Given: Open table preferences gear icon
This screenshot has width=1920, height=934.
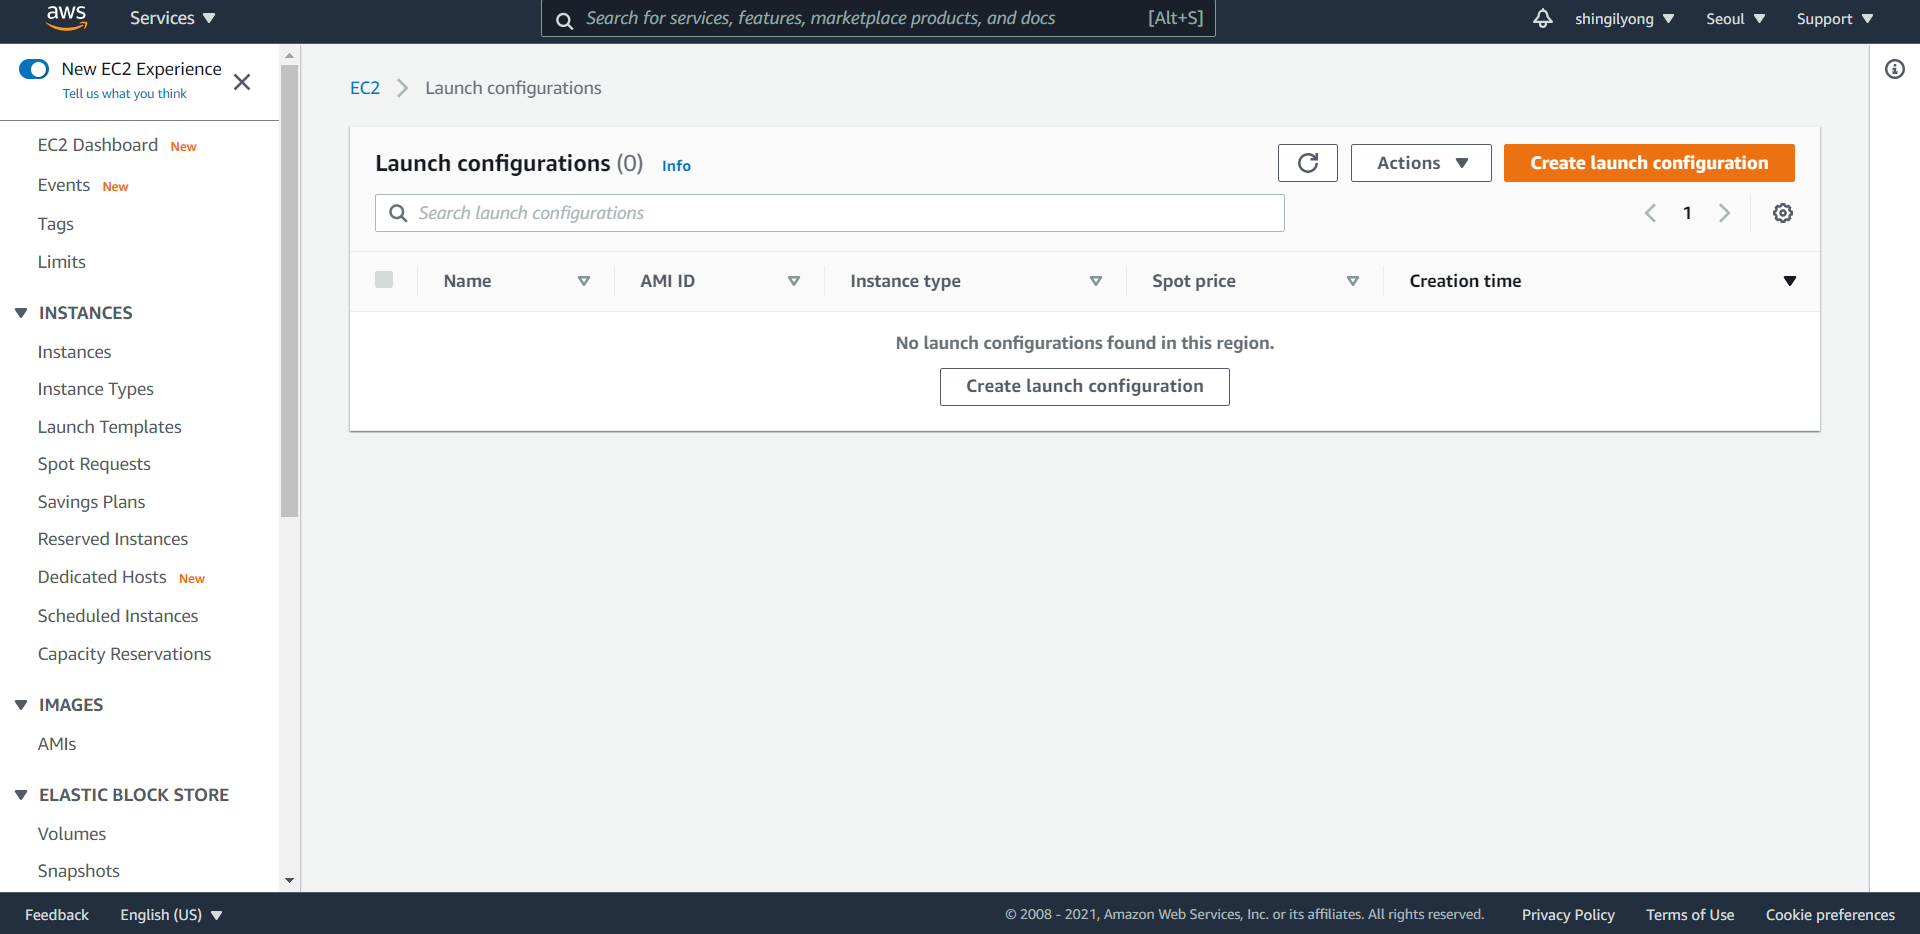Looking at the screenshot, I should click(x=1783, y=213).
